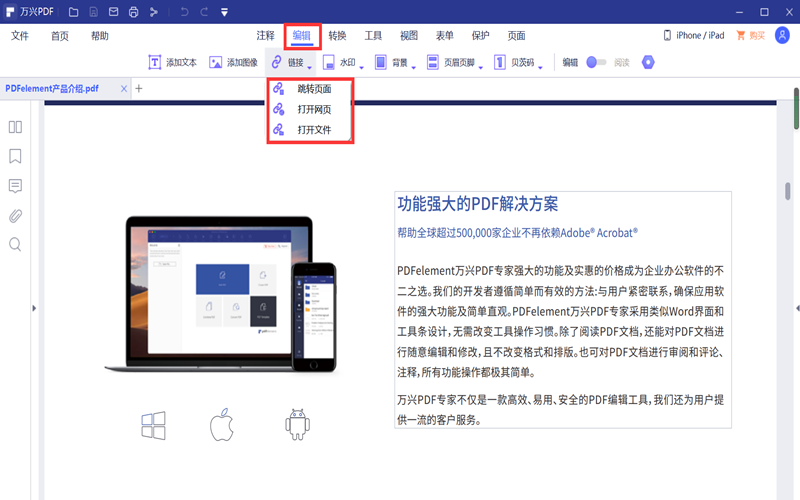The height and width of the screenshot is (500, 800).
Task: Open the thumbnails panel in left sidebar
Action: (x=15, y=127)
